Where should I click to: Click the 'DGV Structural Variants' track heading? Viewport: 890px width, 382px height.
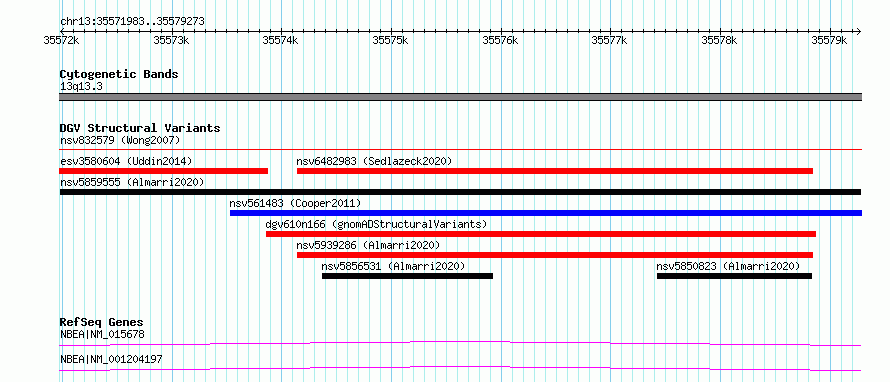[140, 128]
